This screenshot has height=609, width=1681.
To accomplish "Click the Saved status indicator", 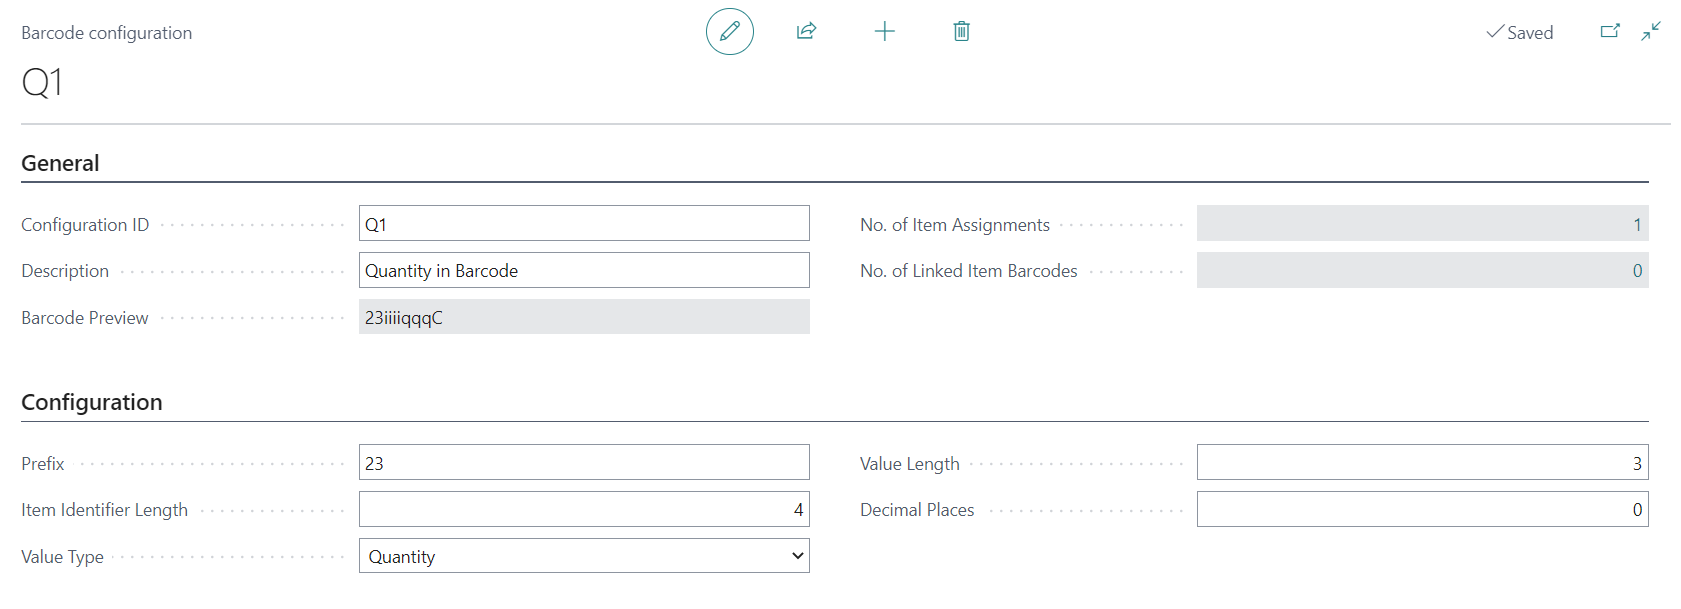I will tap(1520, 32).
